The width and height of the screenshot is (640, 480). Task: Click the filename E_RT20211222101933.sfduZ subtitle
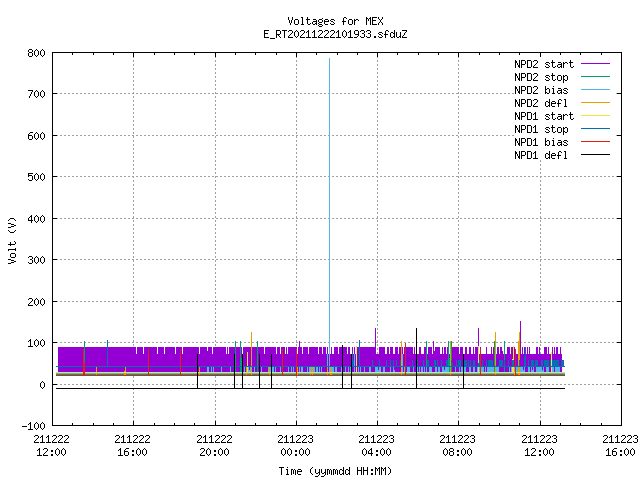pyautogui.click(x=336, y=34)
